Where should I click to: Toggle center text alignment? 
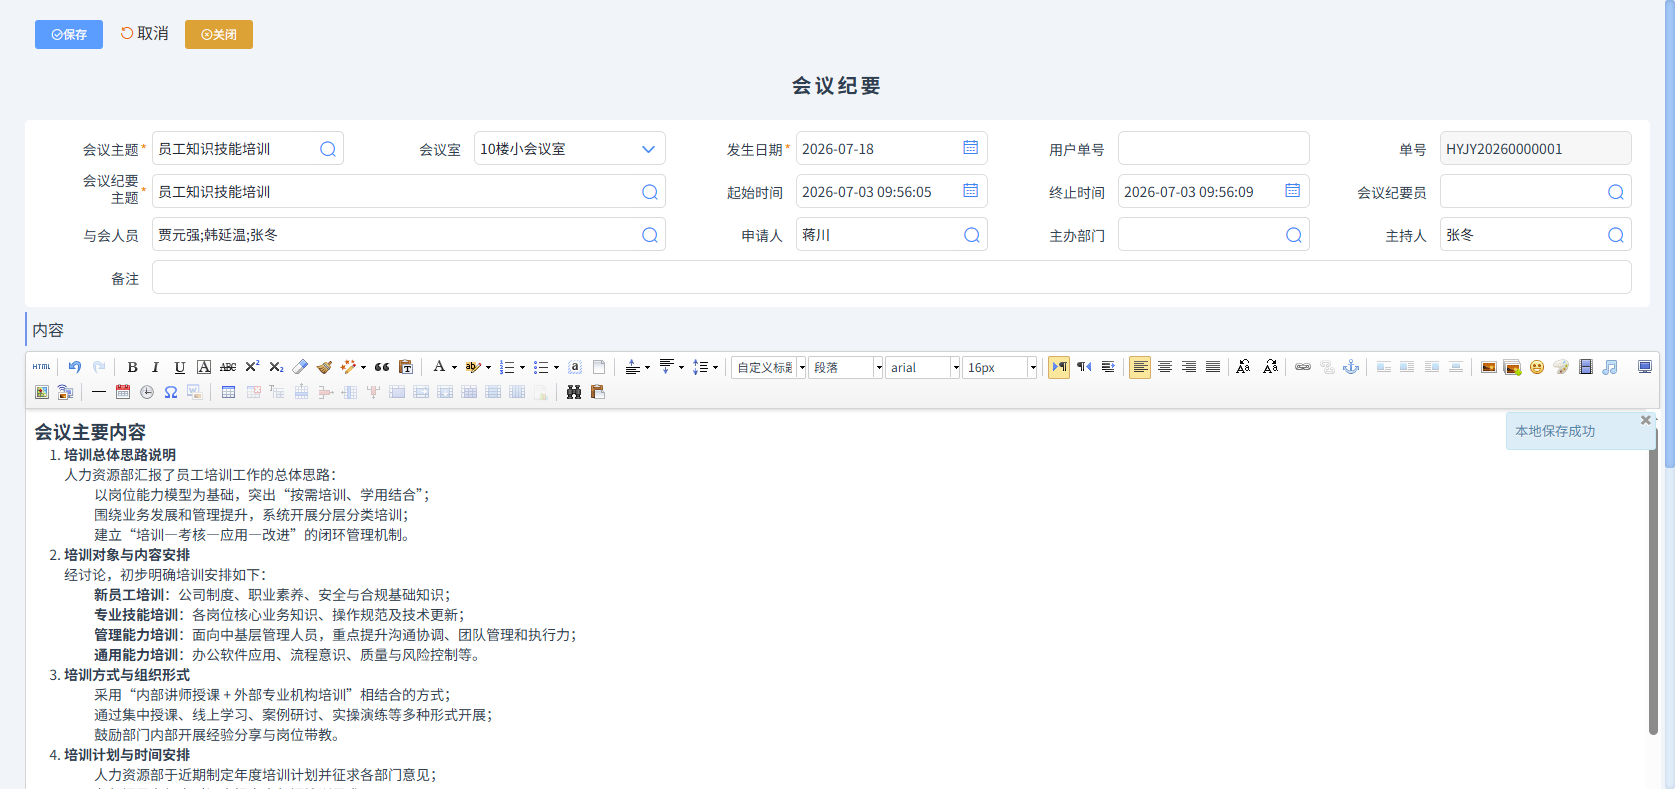click(1165, 367)
